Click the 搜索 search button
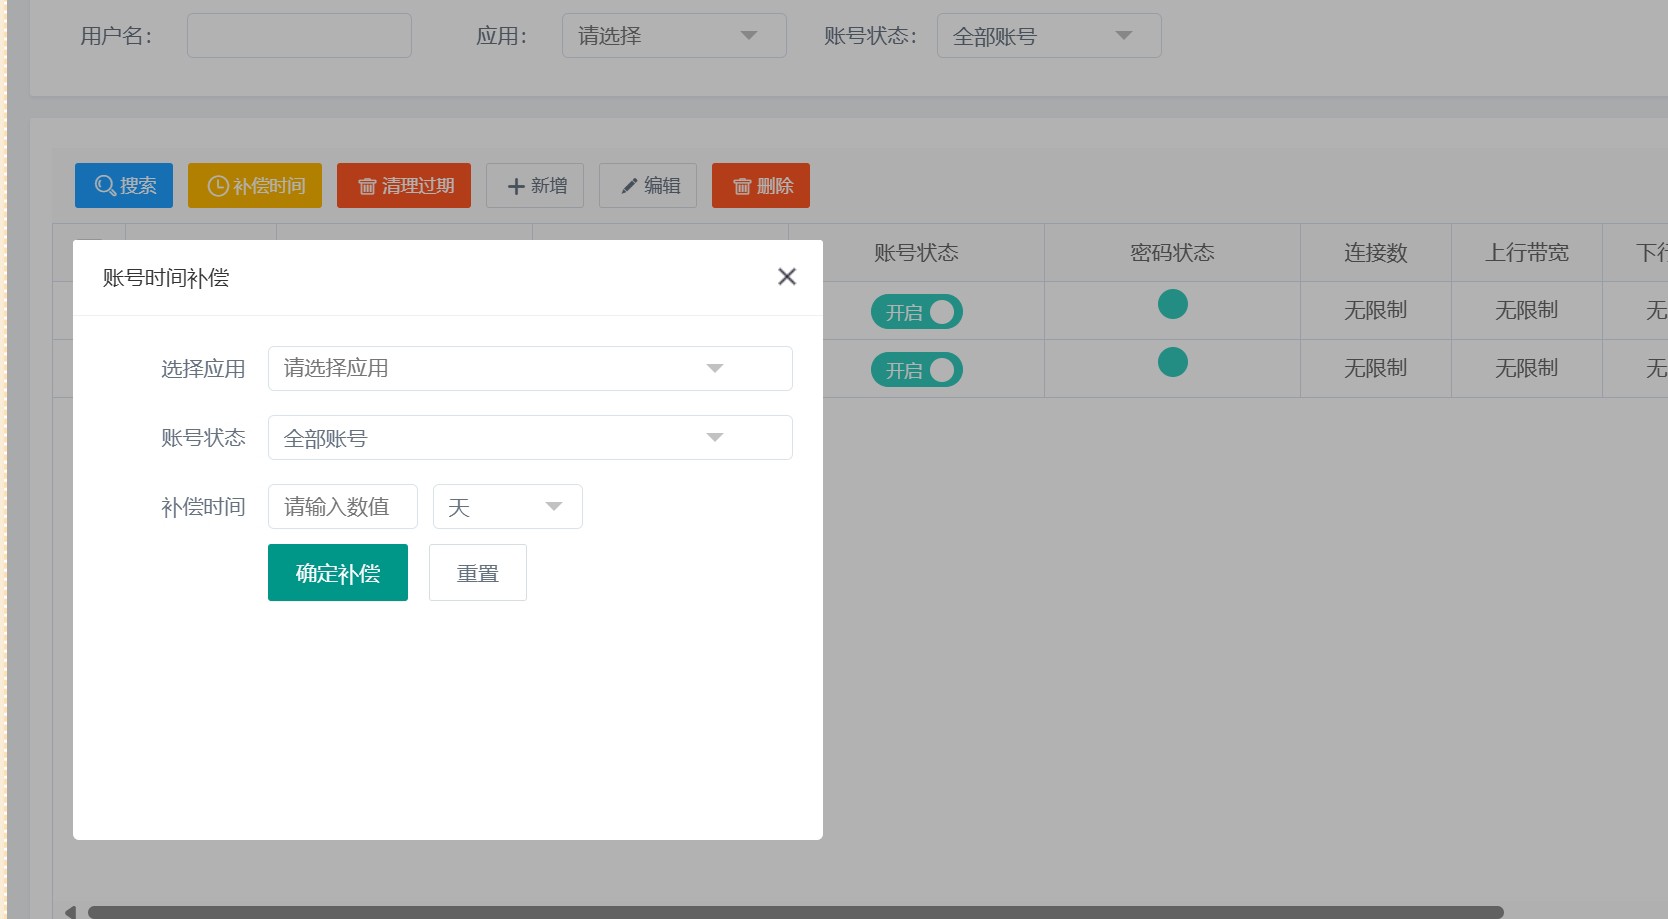This screenshot has height=919, width=1668. coord(124,186)
